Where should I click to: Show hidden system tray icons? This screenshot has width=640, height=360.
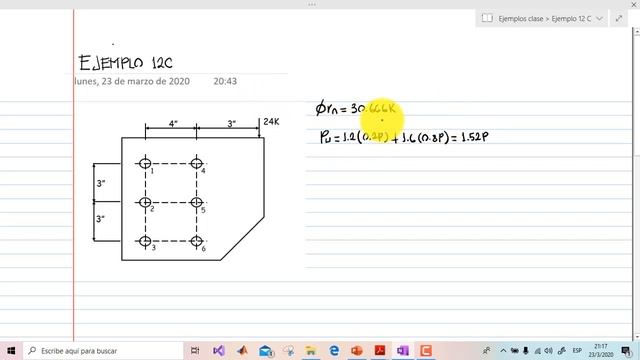tap(503, 351)
